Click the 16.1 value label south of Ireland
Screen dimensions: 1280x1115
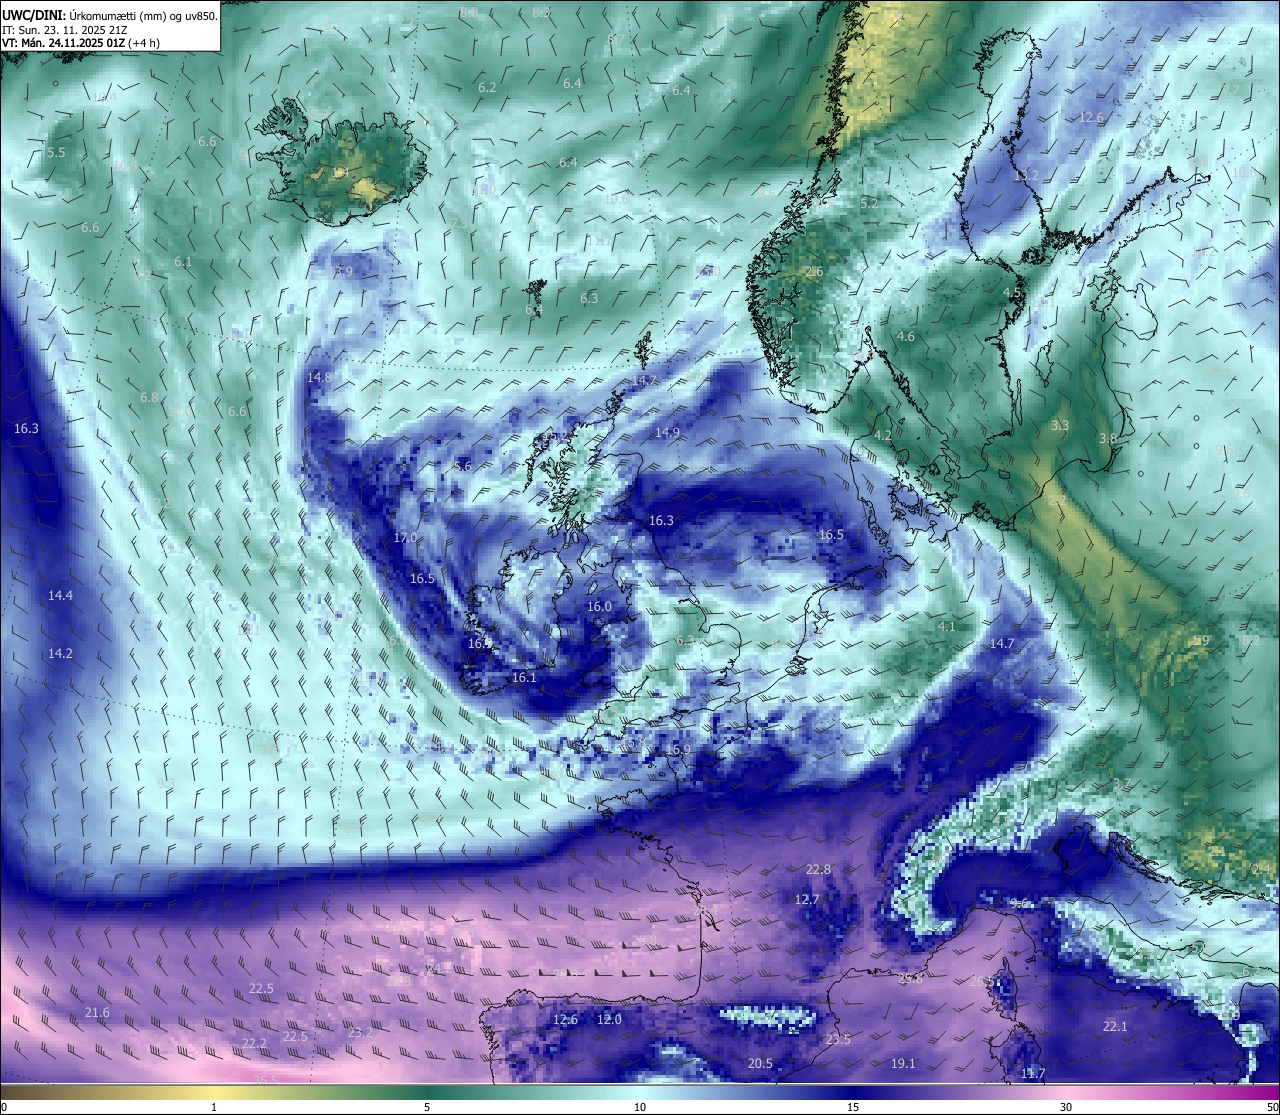pyautogui.click(x=524, y=677)
